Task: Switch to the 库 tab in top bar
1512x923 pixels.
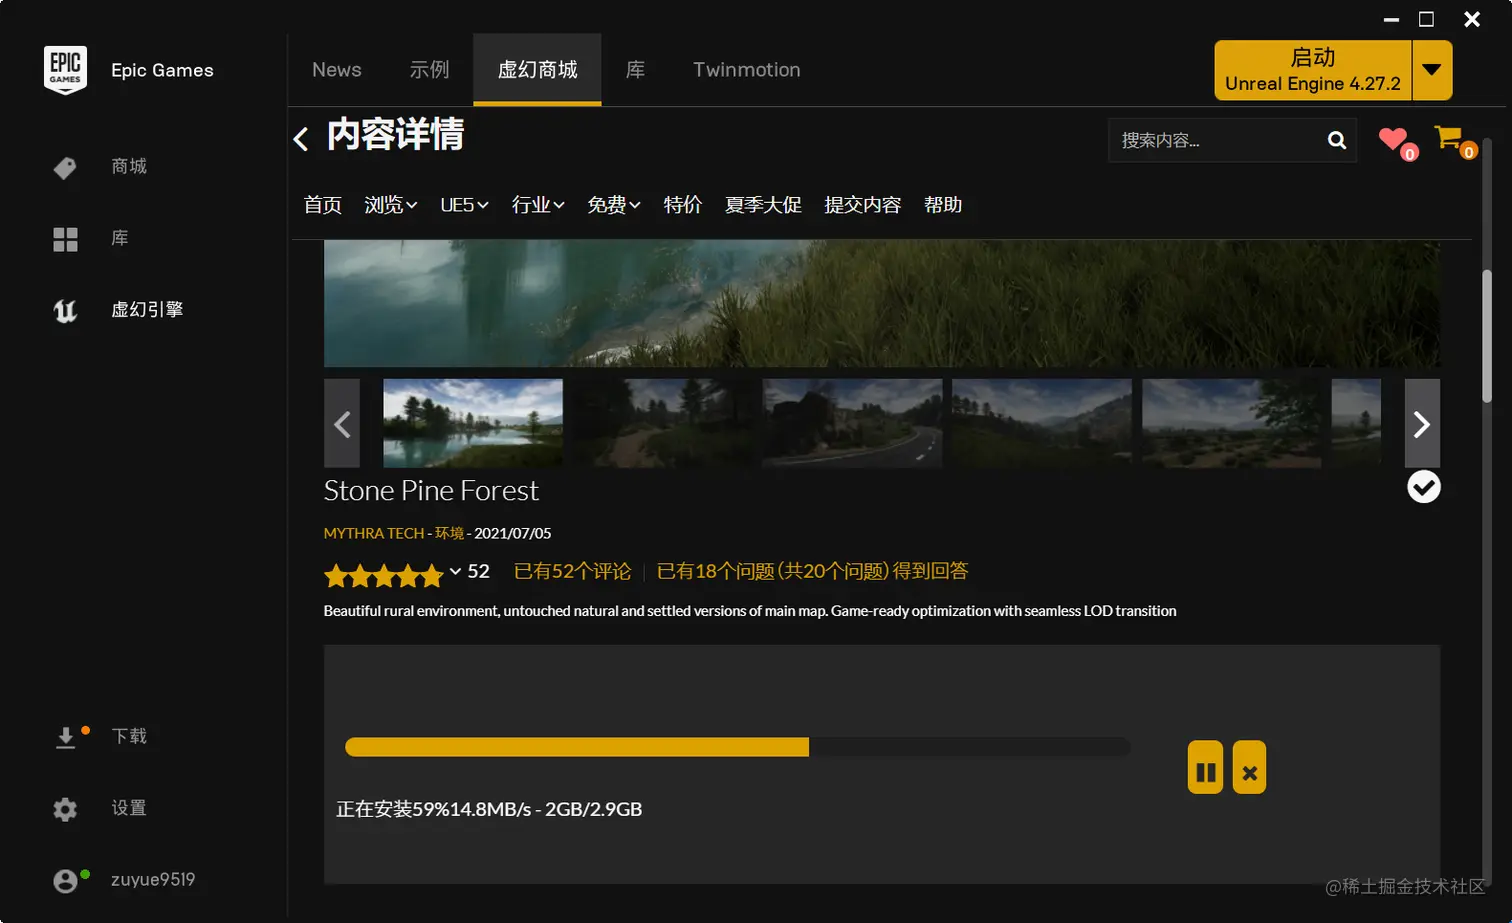Action: point(636,70)
